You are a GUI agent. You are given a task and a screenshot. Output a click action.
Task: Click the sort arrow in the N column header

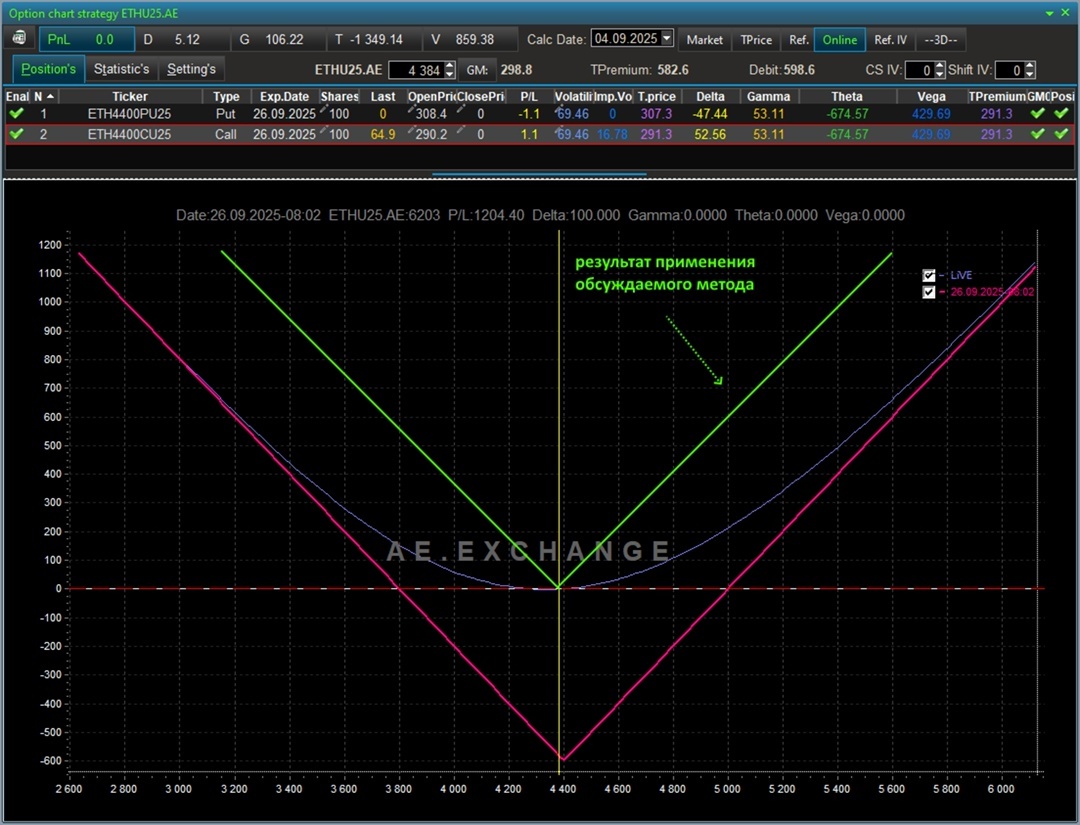pos(50,96)
